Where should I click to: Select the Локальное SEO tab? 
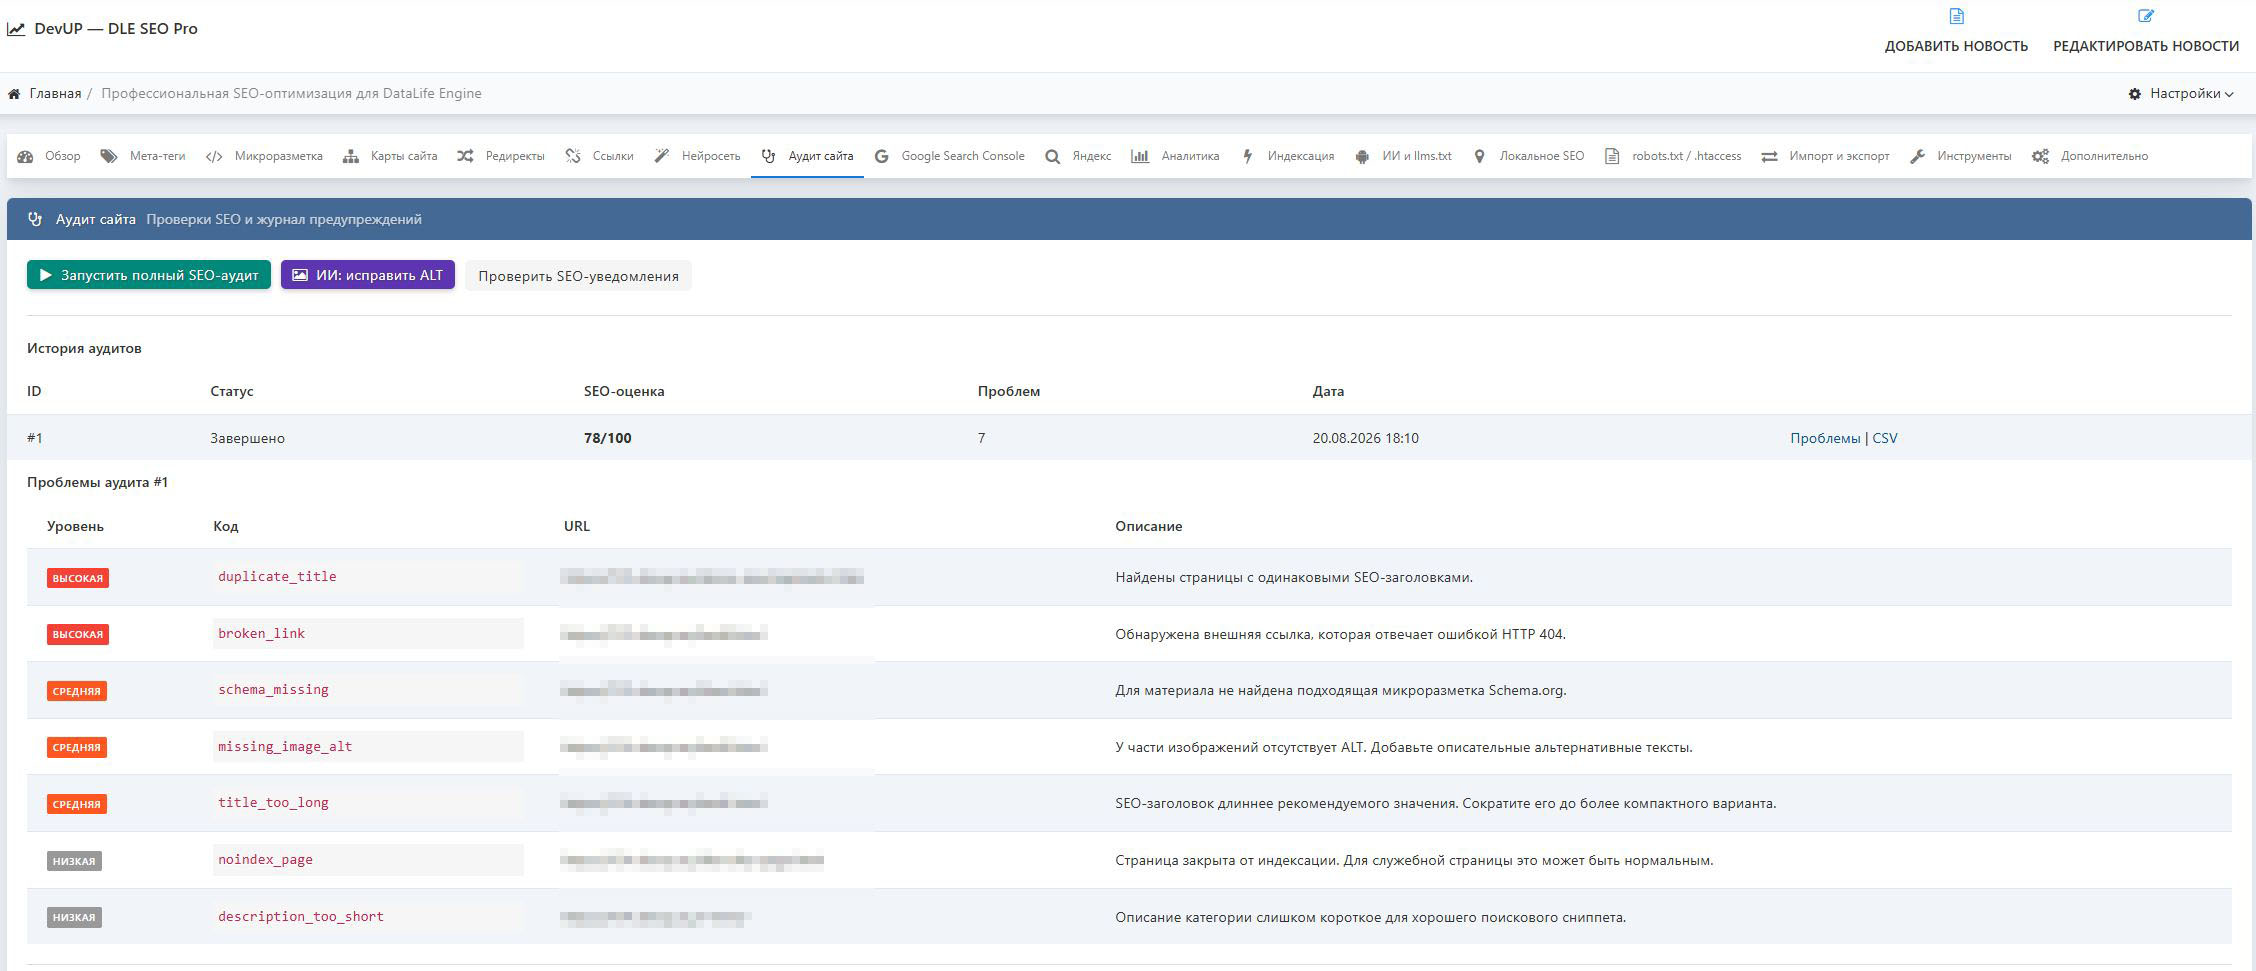pyautogui.click(x=1529, y=157)
